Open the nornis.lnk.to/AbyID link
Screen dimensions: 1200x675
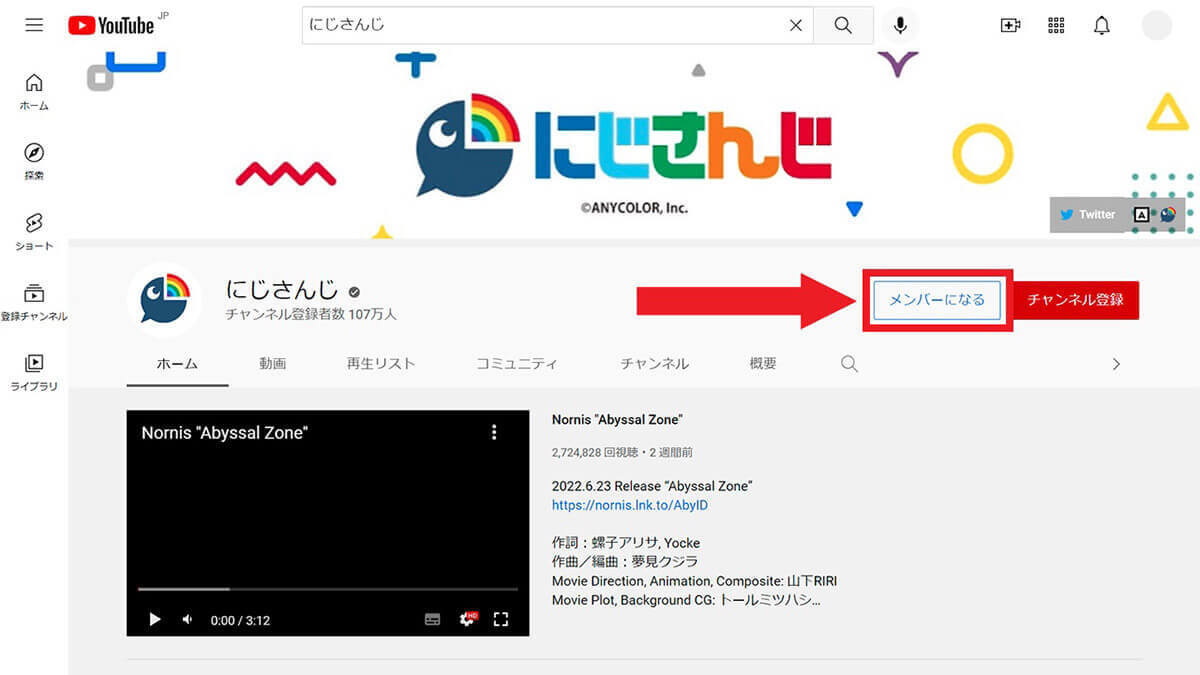click(630, 505)
